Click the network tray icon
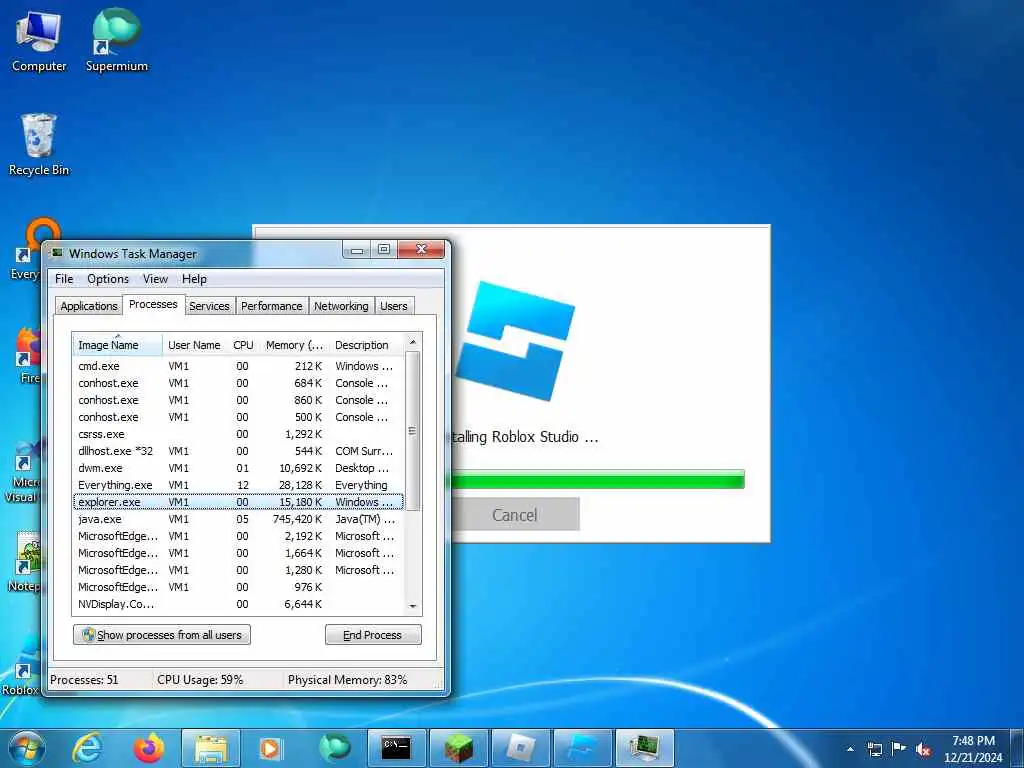This screenshot has height=768, width=1024. click(x=874, y=749)
